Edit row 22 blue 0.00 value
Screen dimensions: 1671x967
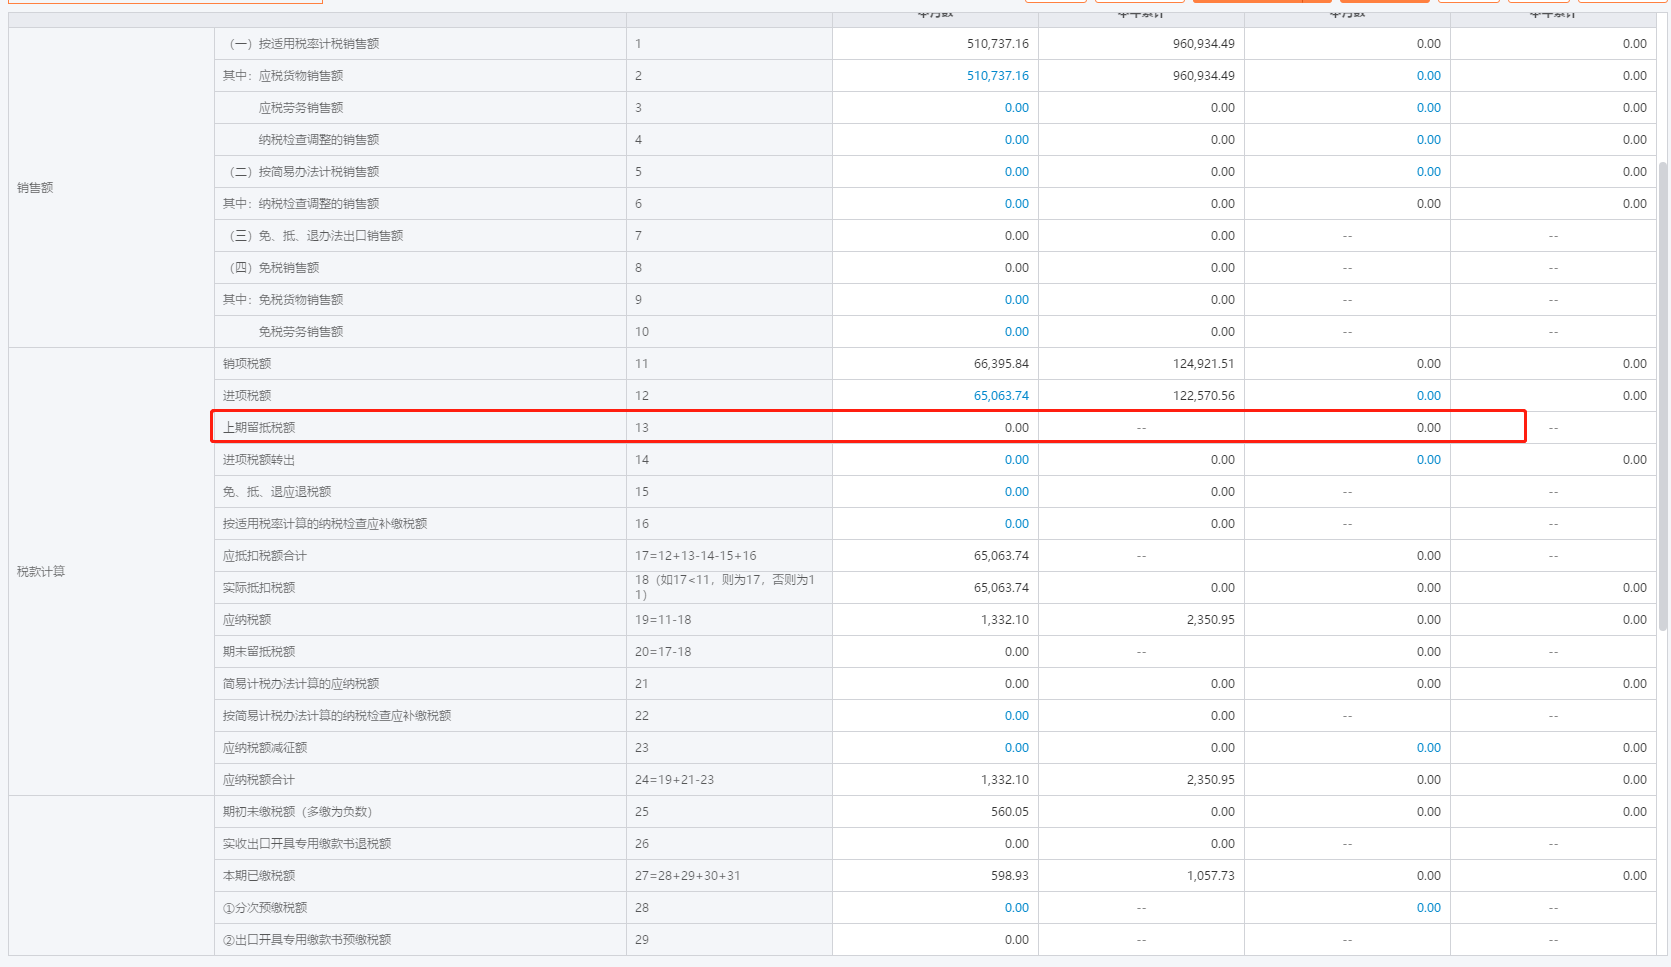point(1016,716)
